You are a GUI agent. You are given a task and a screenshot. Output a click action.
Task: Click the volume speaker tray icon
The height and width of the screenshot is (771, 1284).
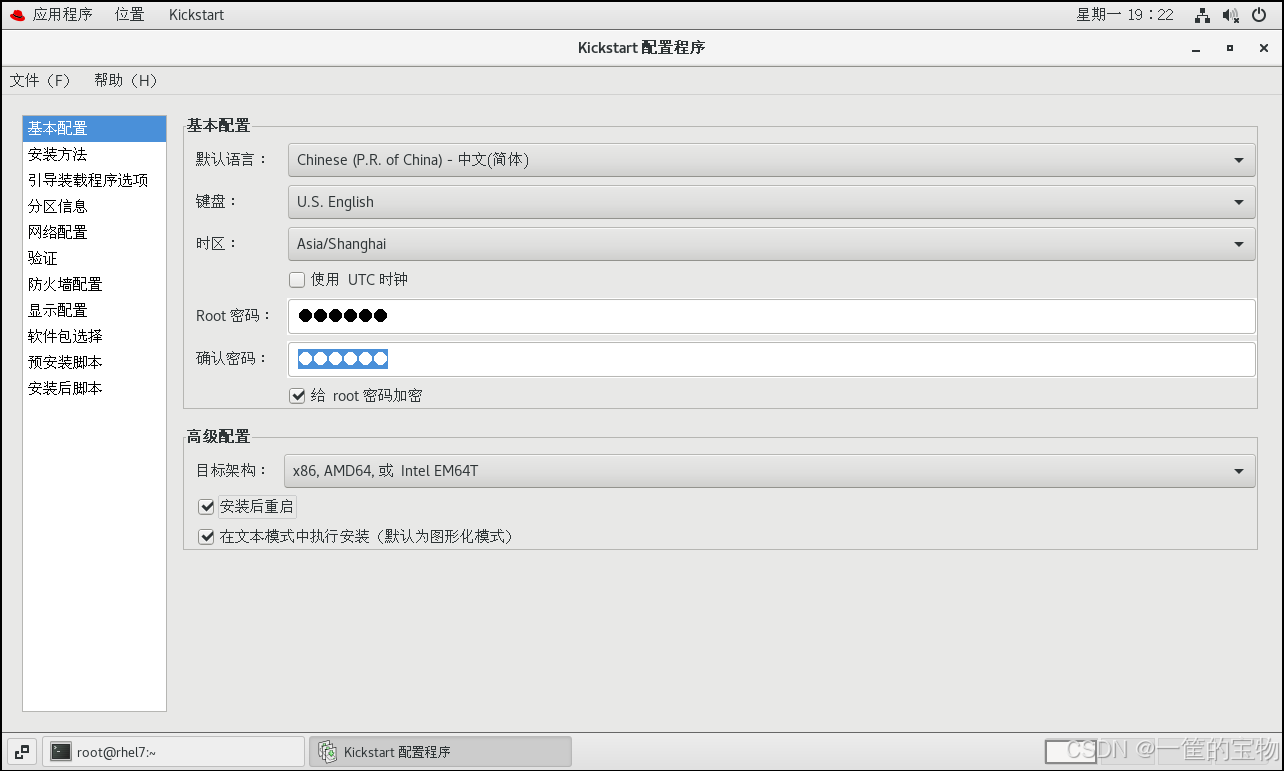[1231, 15]
